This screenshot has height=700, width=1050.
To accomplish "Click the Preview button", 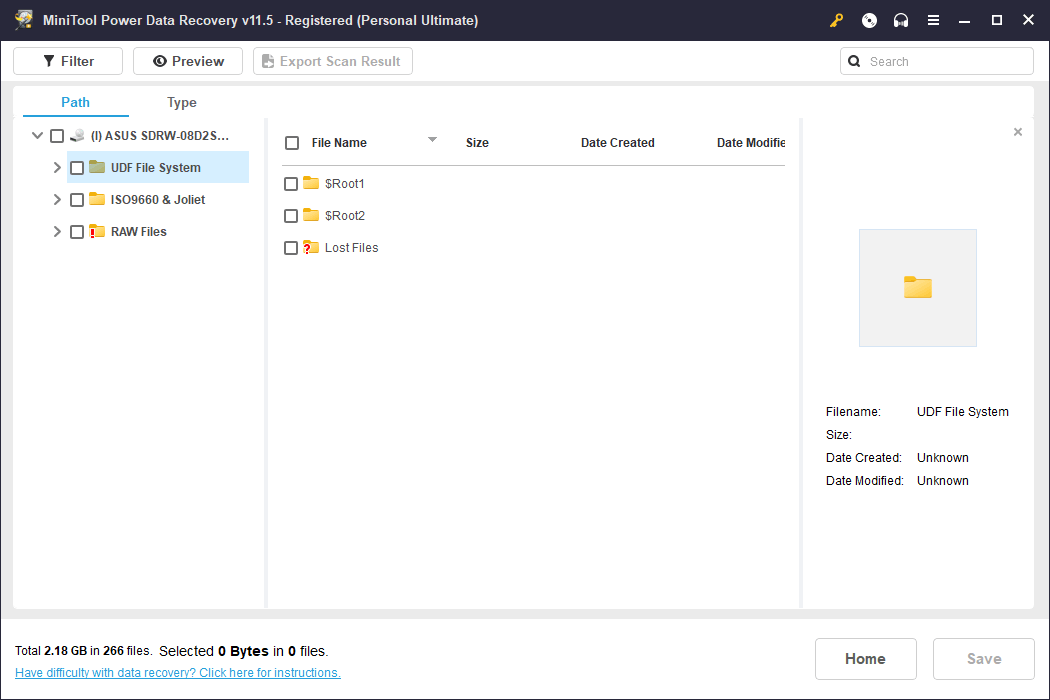I will [188, 61].
